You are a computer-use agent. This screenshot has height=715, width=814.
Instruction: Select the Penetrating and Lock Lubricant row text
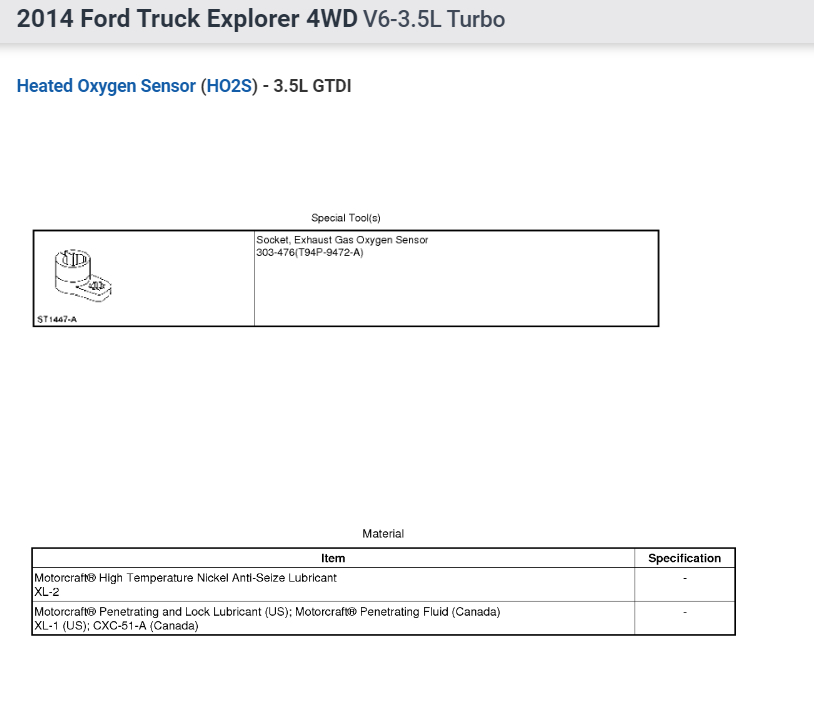267,611
